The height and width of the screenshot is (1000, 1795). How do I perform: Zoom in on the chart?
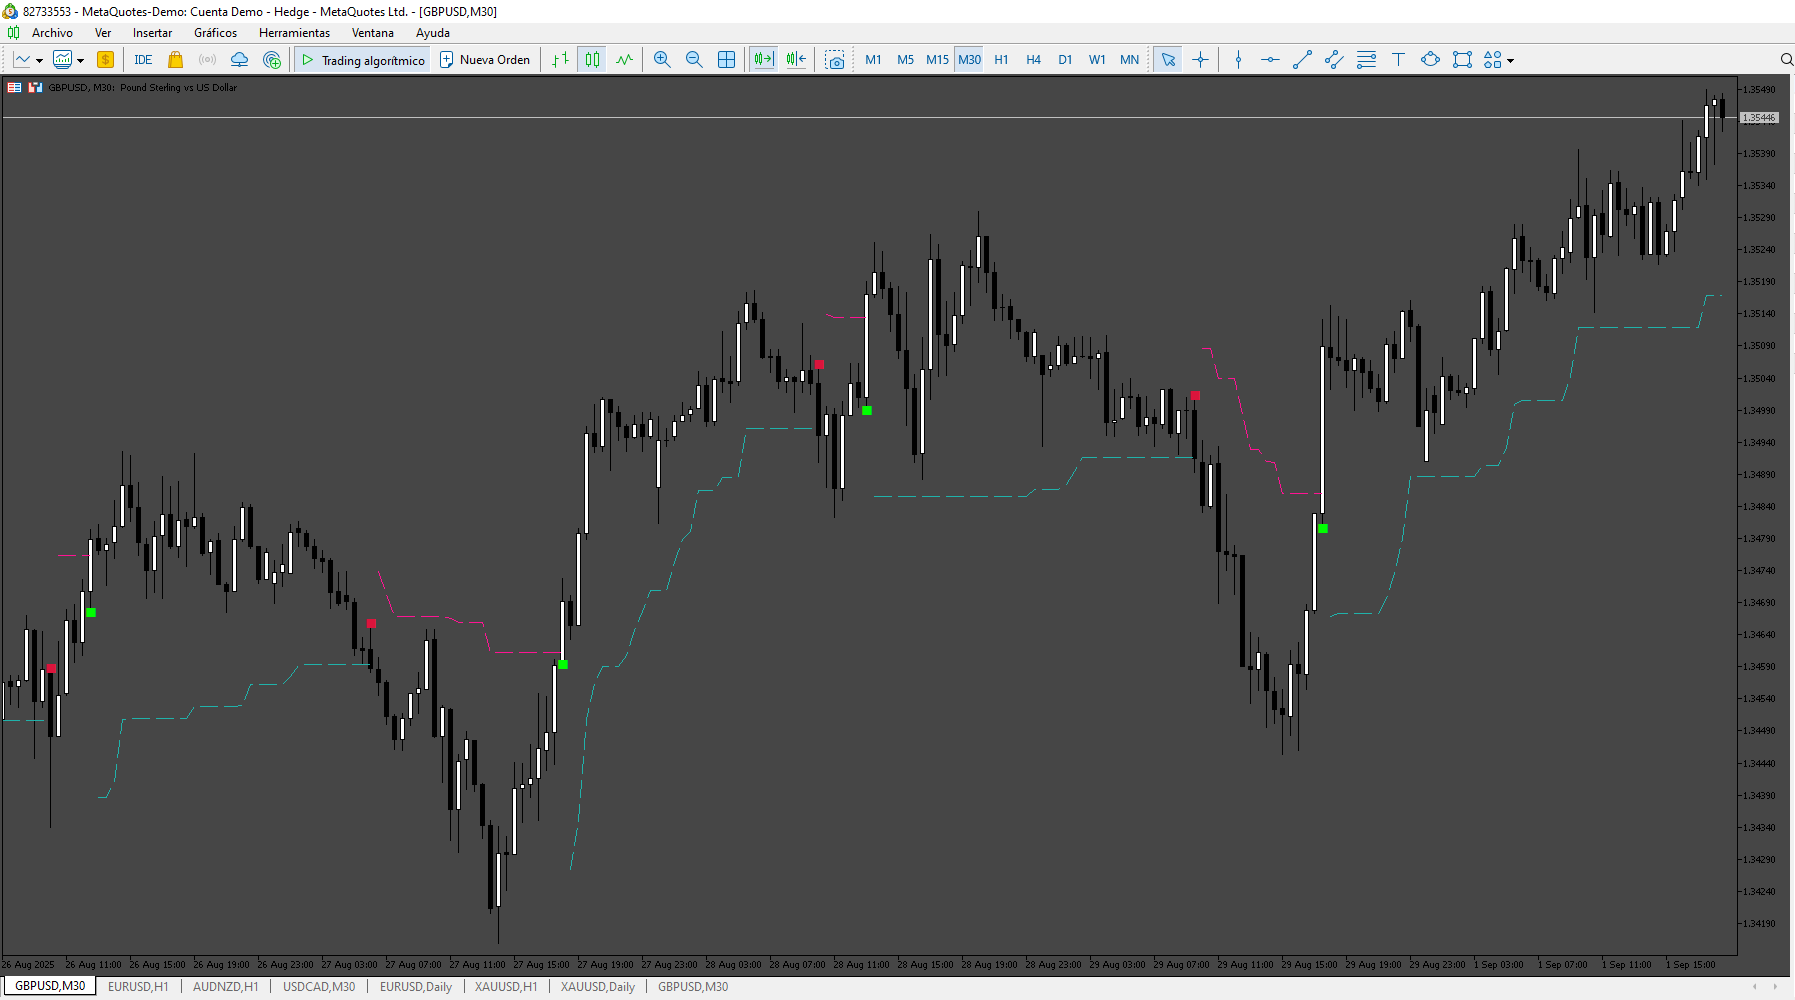662,60
